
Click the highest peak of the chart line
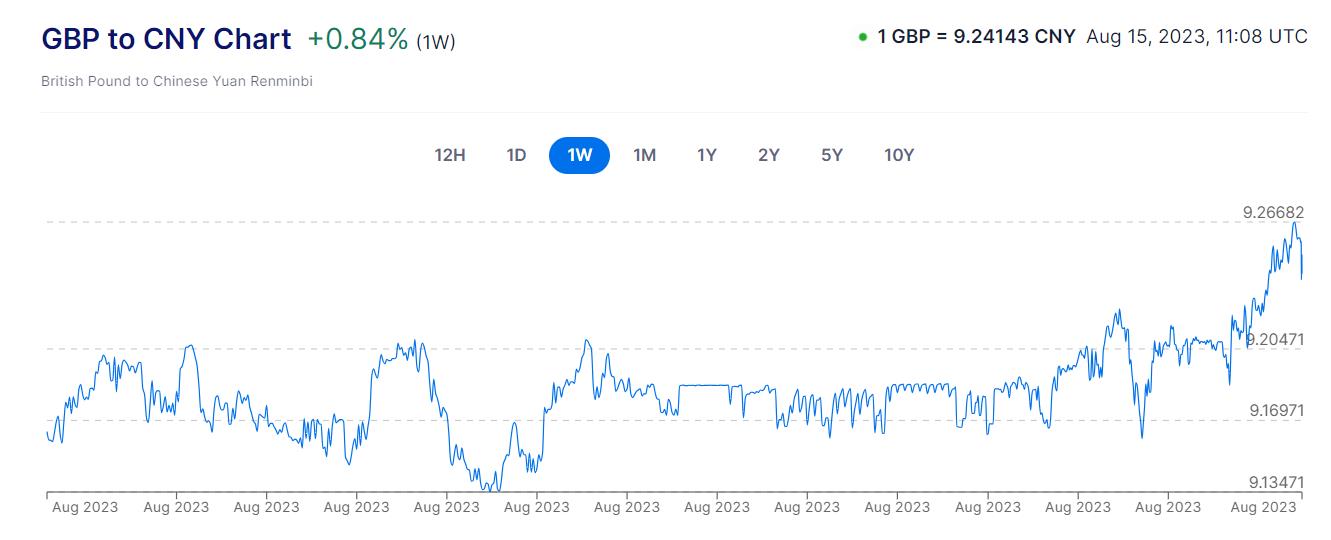click(x=1294, y=223)
